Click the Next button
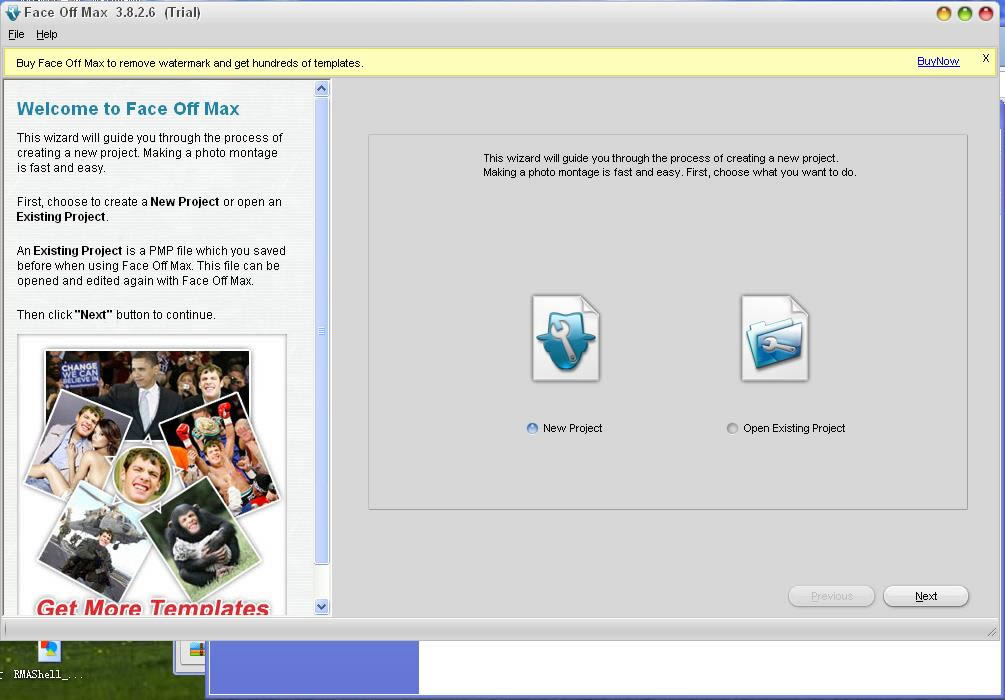 pyautogui.click(x=926, y=596)
